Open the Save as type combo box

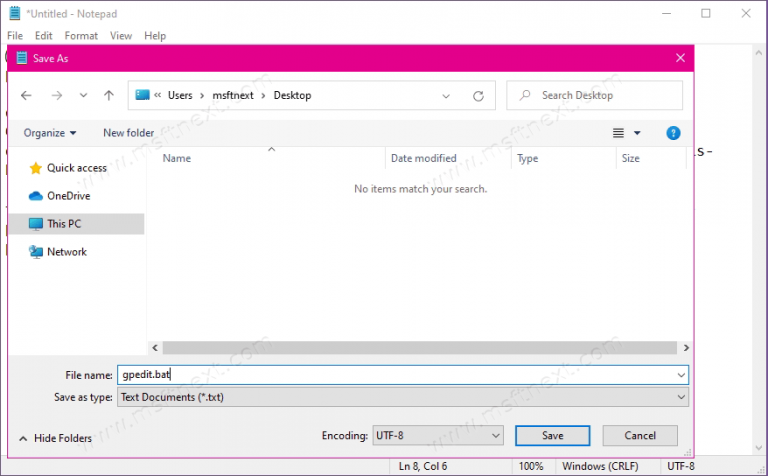(403, 397)
